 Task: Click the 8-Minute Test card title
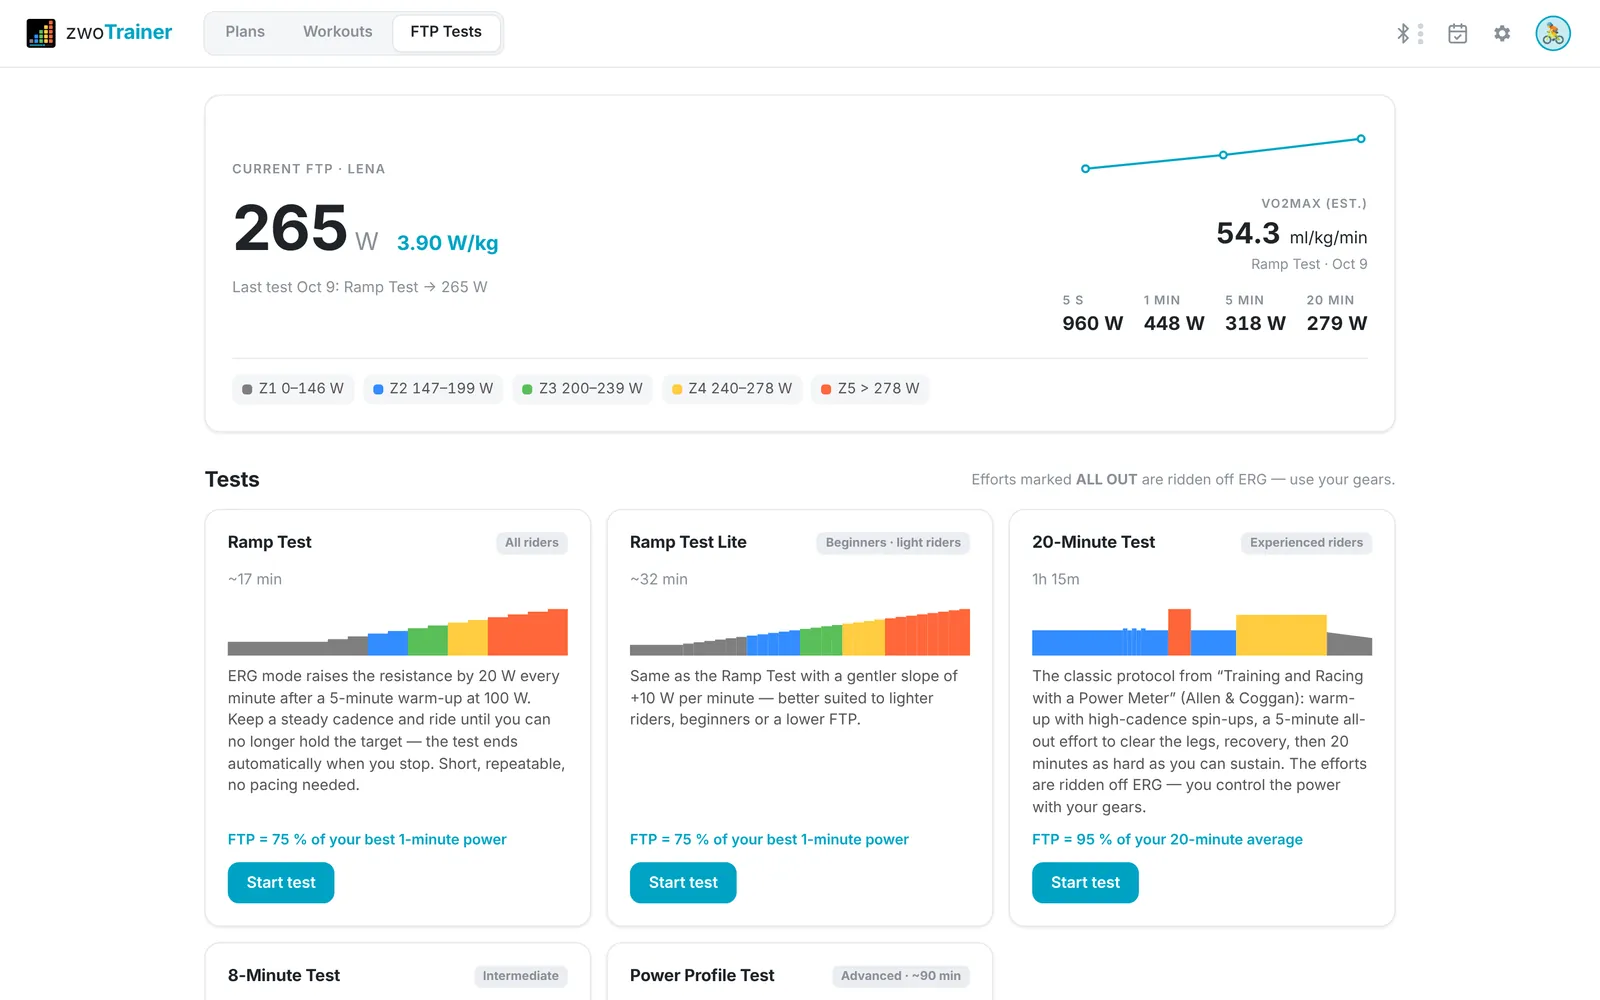click(284, 975)
